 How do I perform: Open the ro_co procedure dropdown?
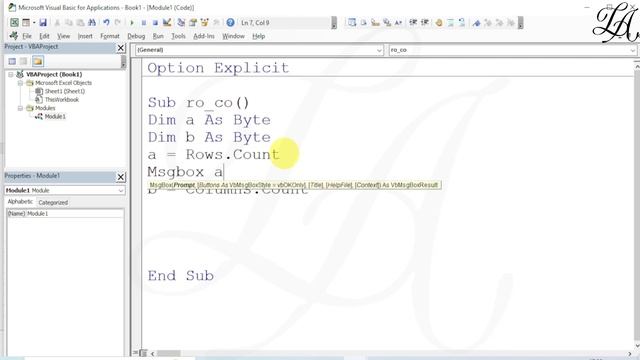633,50
